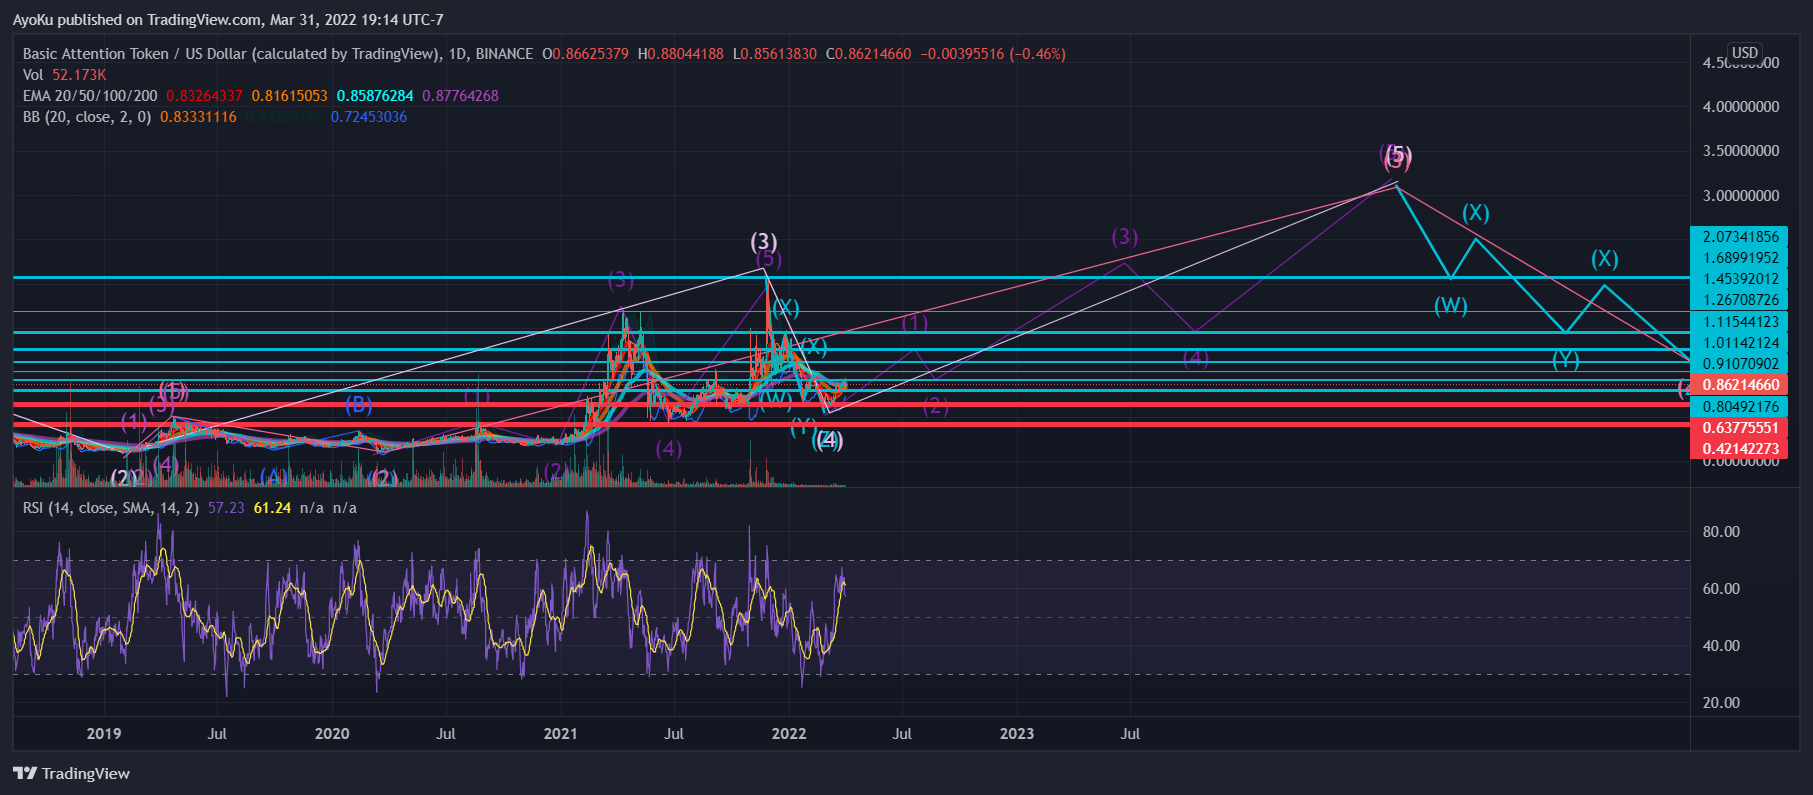Click the EMA 100 value 0.85876284
This screenshot has width=1813, height=795.
coord(375,96)
